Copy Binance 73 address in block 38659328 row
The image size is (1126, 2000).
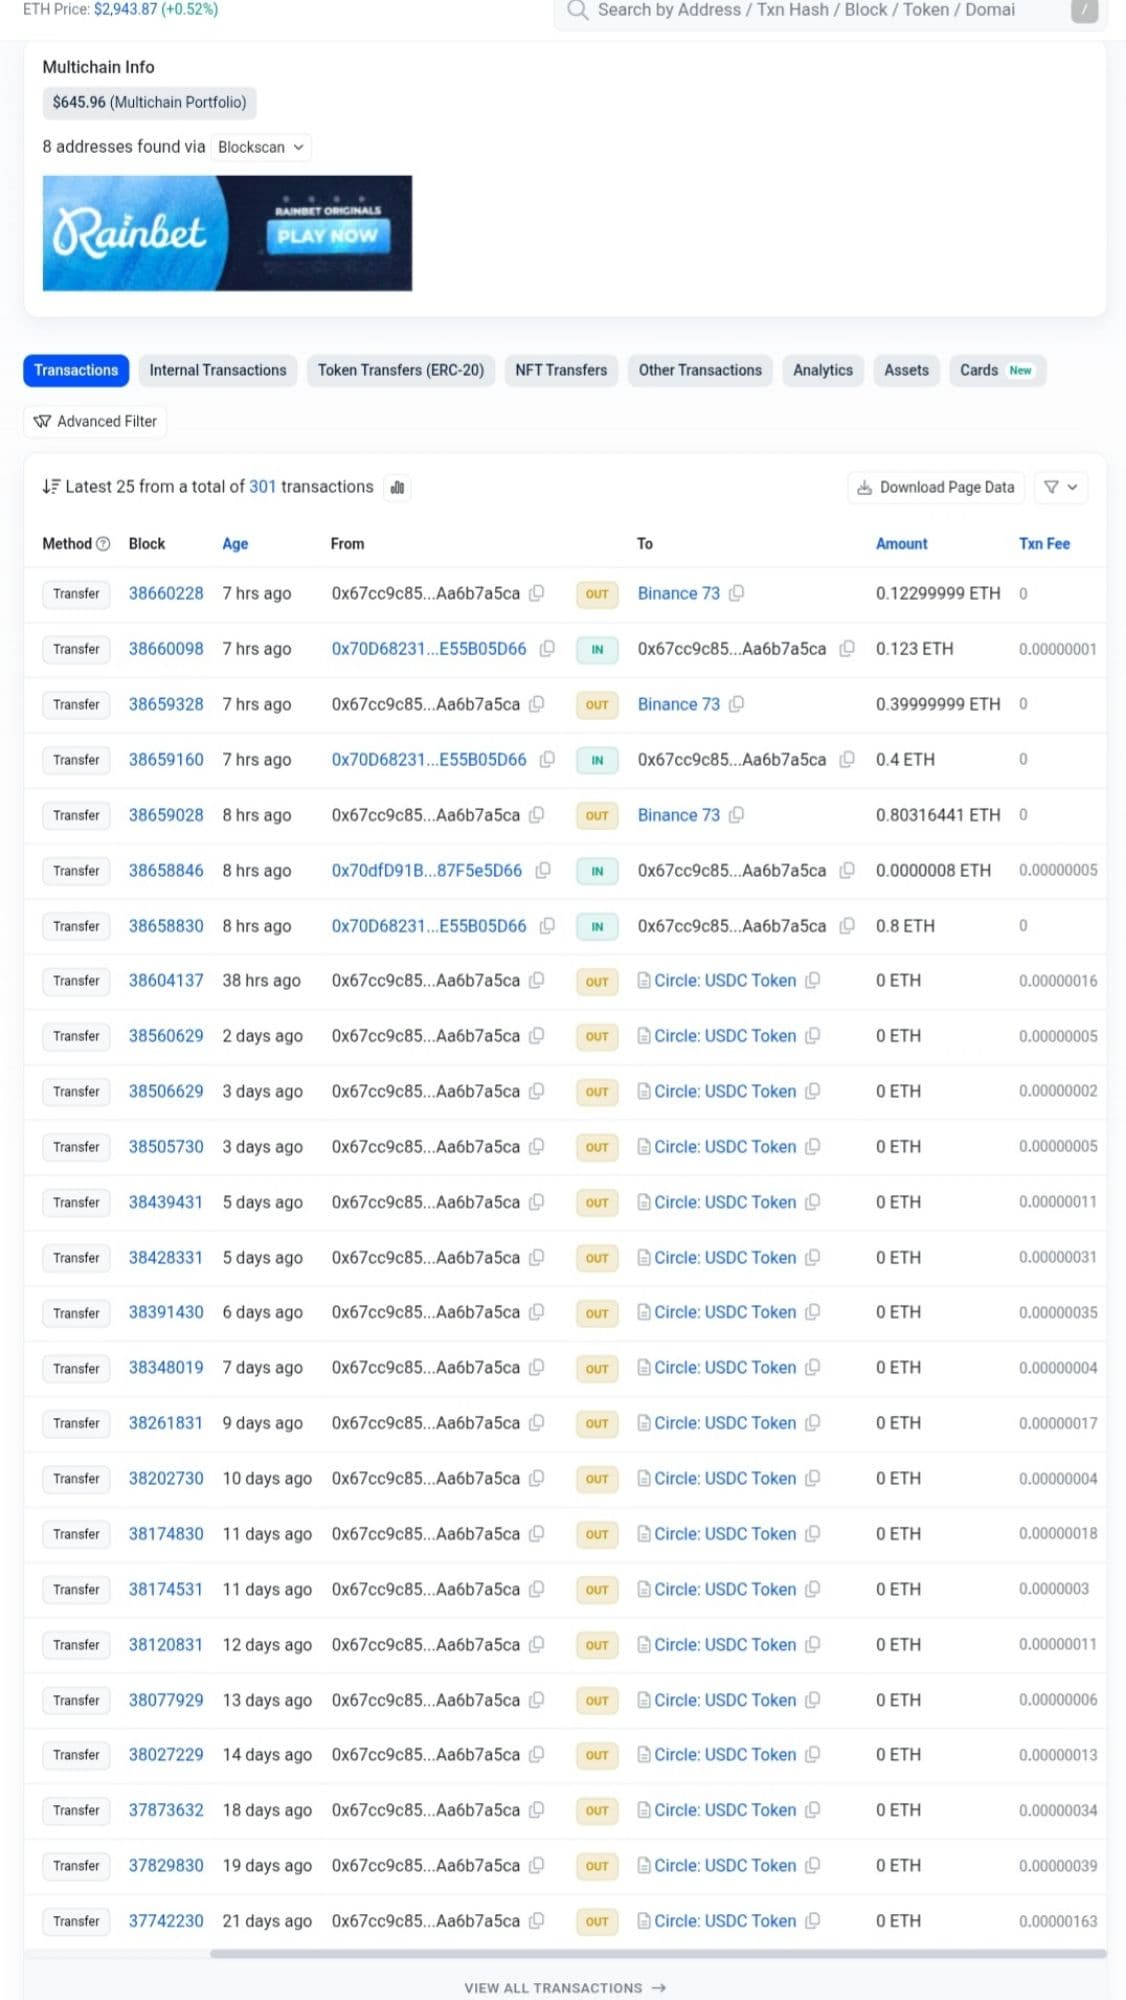click(737, 704)
